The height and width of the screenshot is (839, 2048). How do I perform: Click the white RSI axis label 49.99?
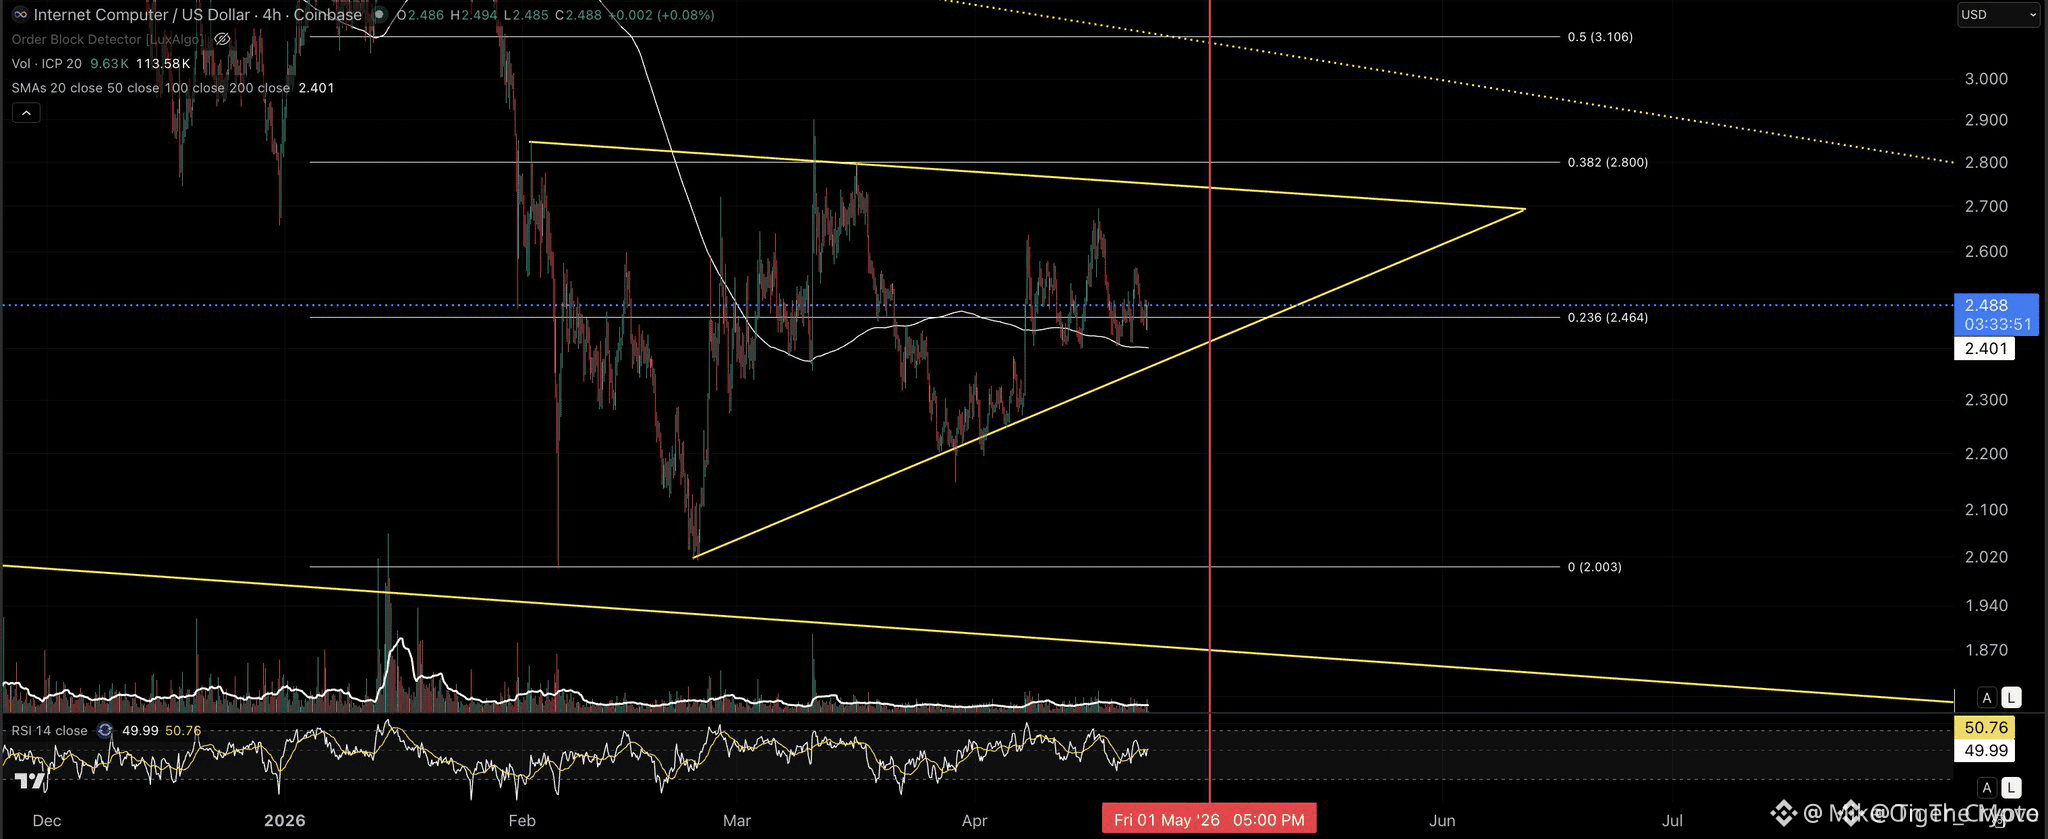point(1985,751)
